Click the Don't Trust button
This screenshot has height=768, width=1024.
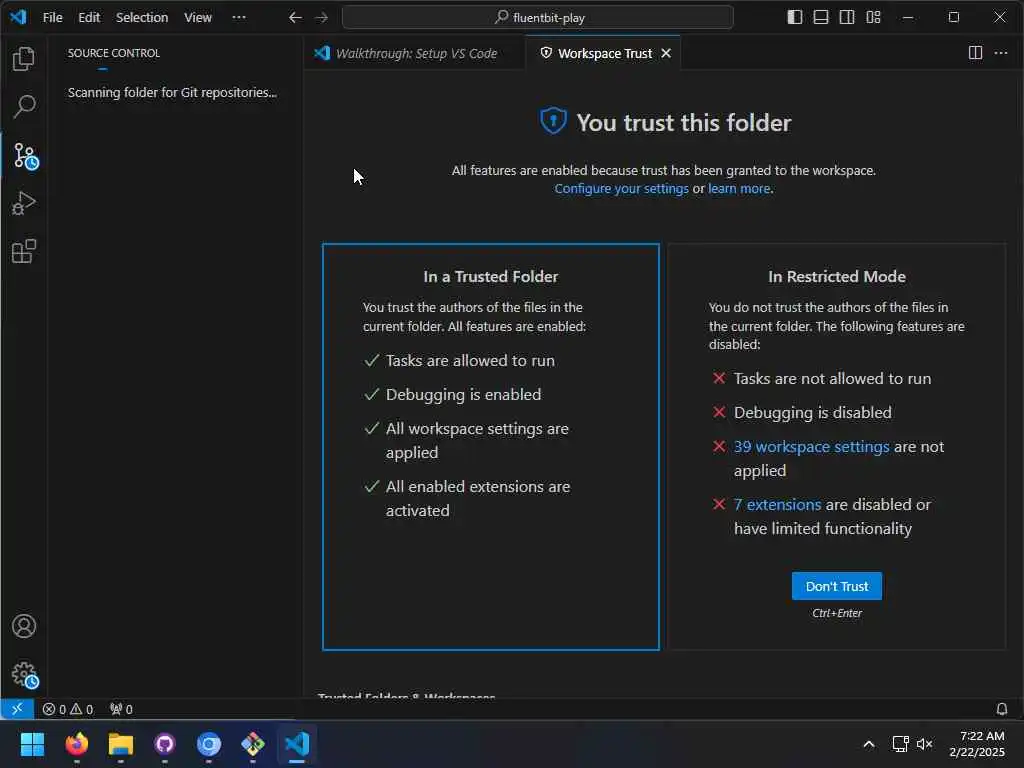(x=837, y=586)
